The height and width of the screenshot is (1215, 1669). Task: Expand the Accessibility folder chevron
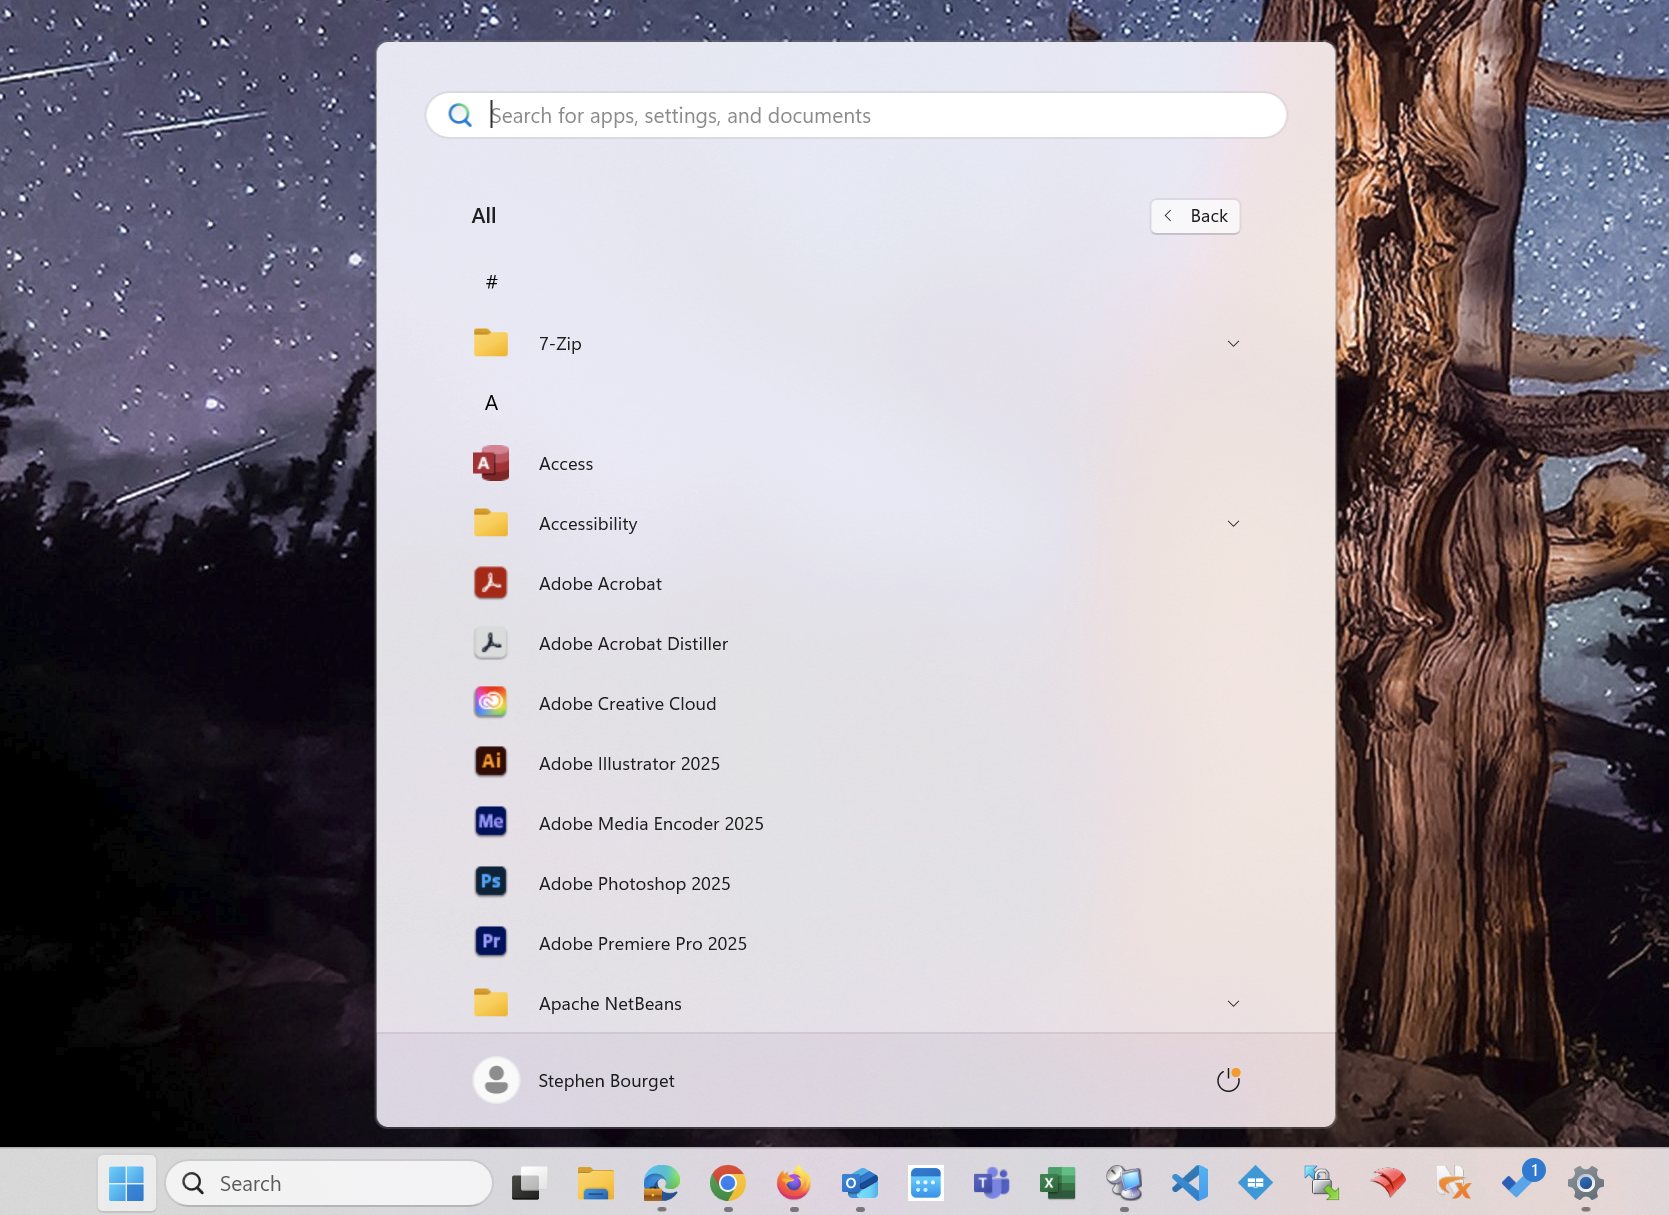pos(1233,523)
